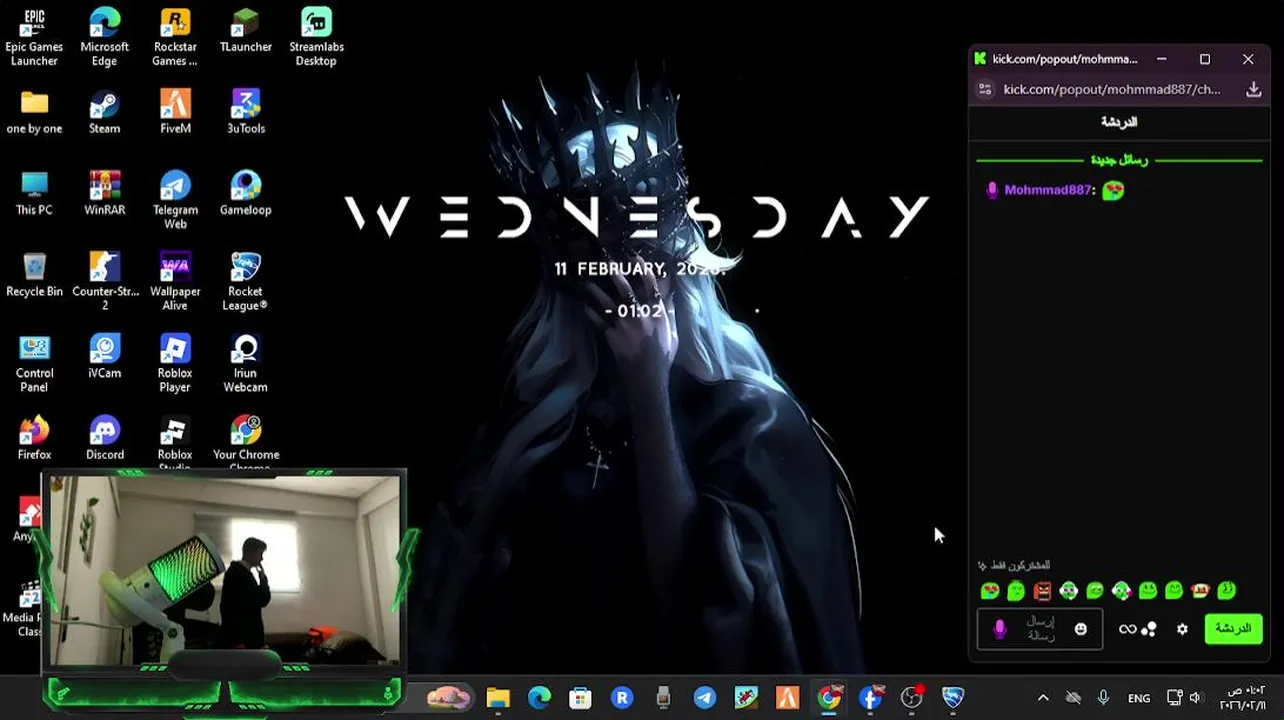
Task: Open Microsoft Store from the taskbar
Action: click(x=580, y=697)
